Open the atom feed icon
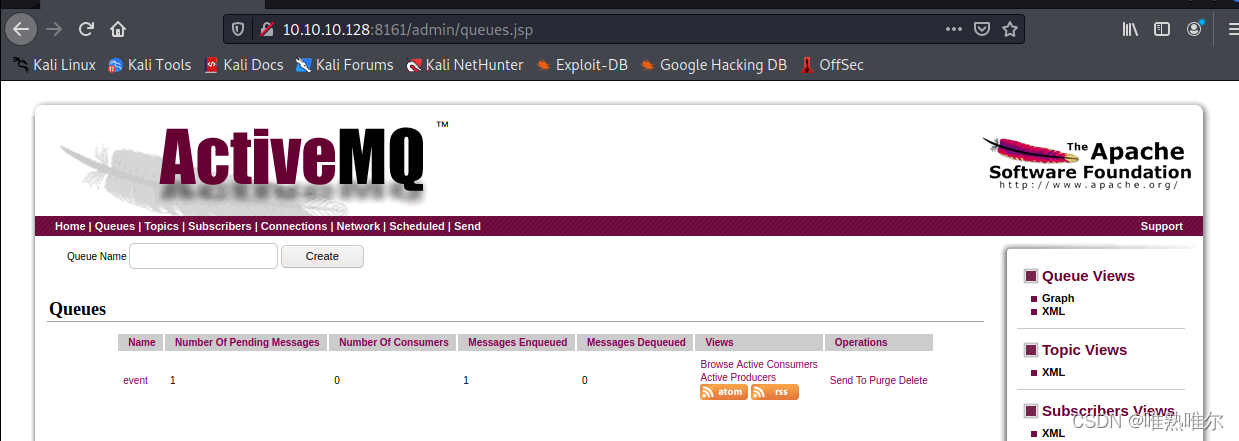Viewport: 1239px width, 441px height. [723, 392]
